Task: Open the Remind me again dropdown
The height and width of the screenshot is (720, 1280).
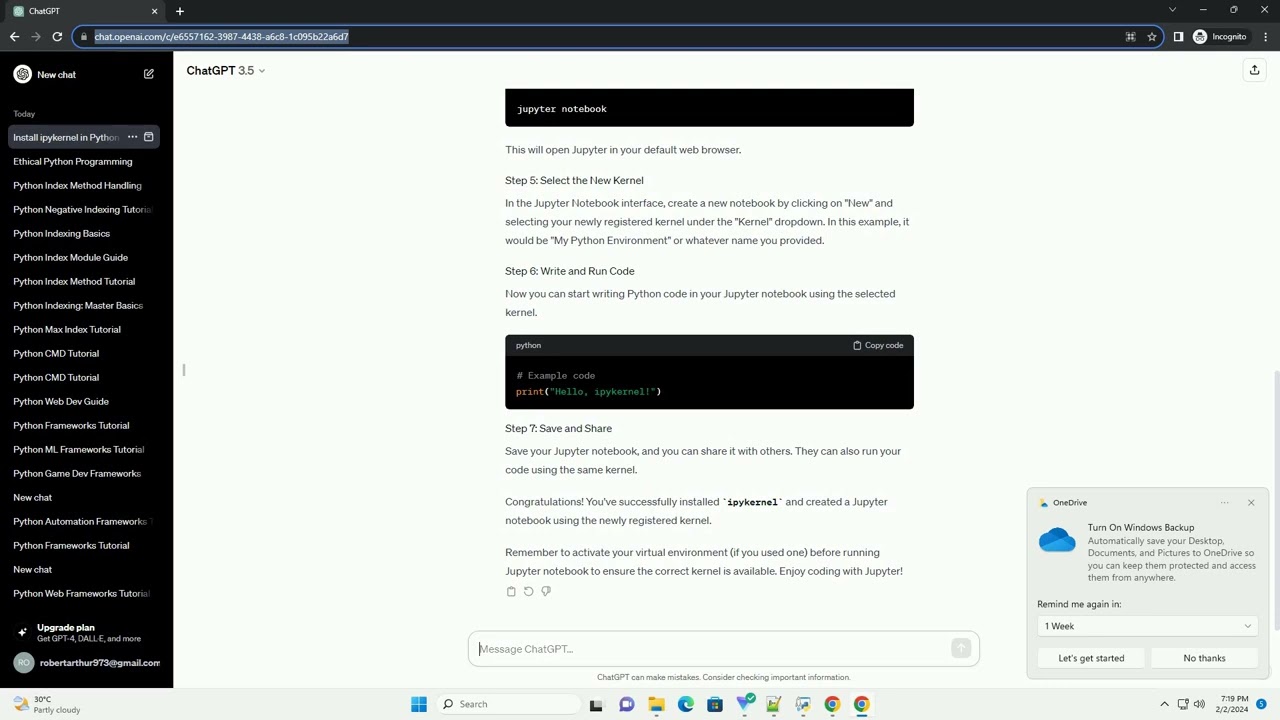Action: pos(1147,626)
